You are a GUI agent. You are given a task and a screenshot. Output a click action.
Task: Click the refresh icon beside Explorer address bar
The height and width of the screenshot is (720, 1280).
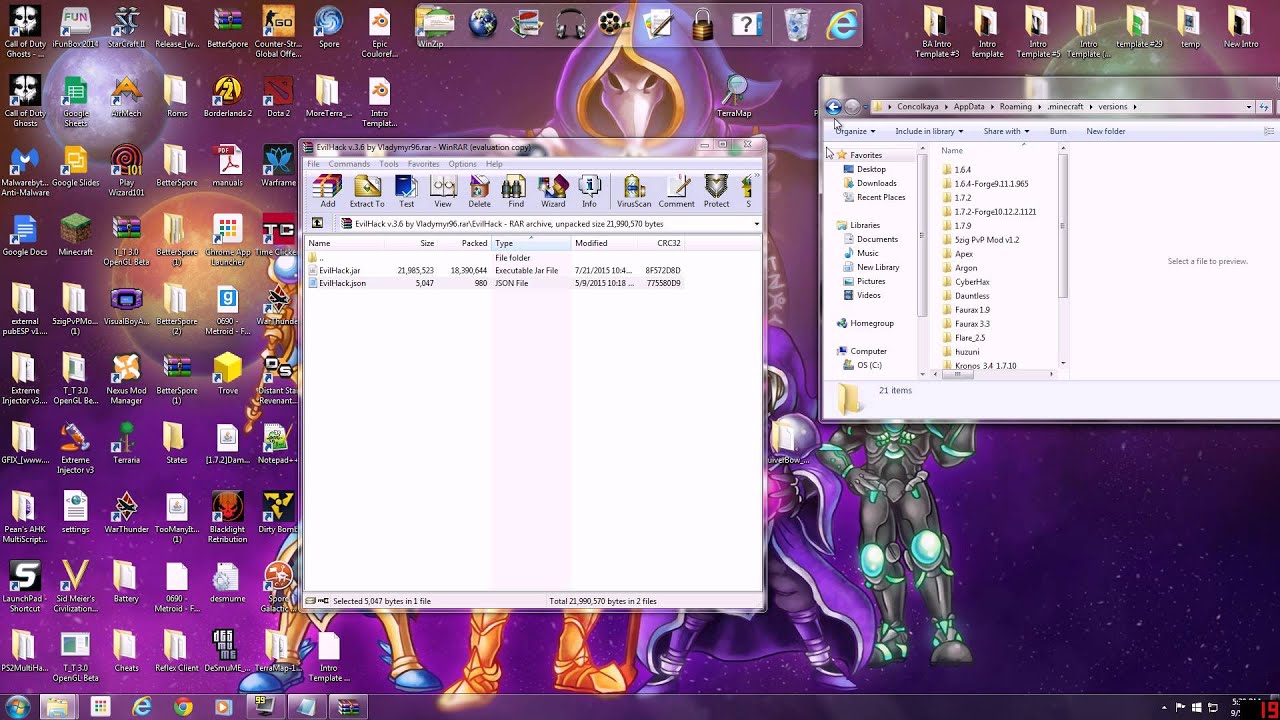(1264, 107)
